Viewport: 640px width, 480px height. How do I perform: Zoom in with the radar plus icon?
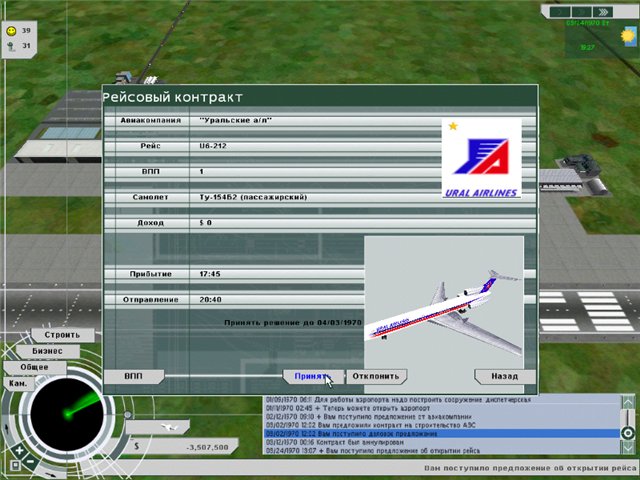pos(17,451)
